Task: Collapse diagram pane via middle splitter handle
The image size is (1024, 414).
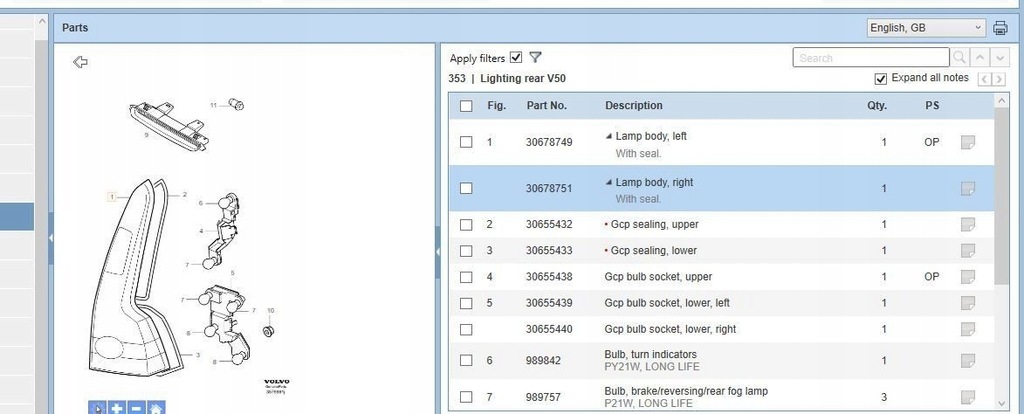Action: [x=438, y=252]
